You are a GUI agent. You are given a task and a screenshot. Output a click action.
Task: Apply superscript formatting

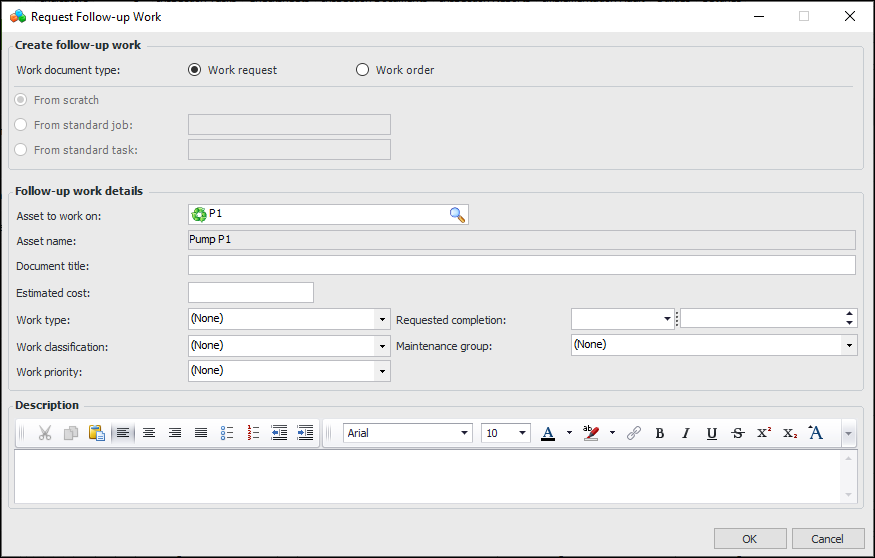pyautogui.click(x=763, y=433)
